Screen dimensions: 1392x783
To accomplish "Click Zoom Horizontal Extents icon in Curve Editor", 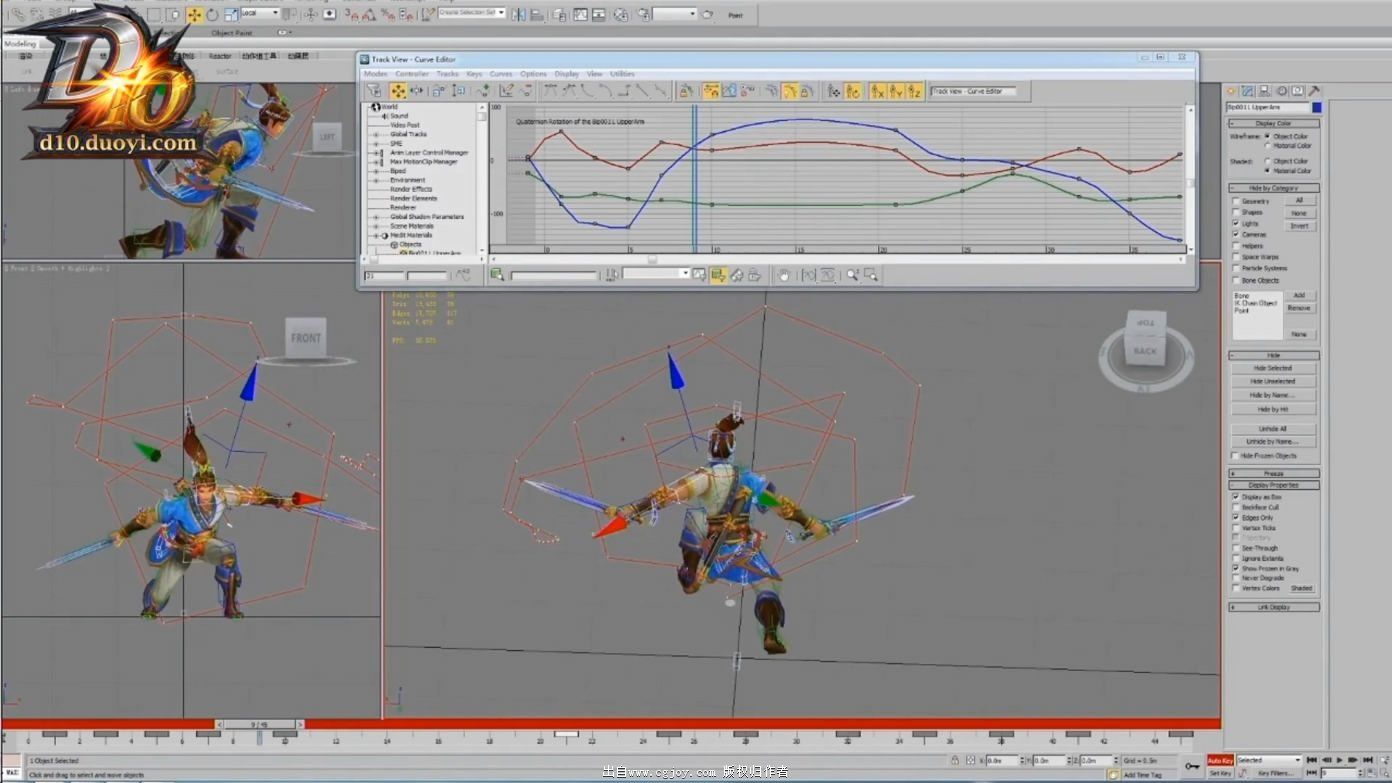I will pyautogui.click(x=809, y=274).
